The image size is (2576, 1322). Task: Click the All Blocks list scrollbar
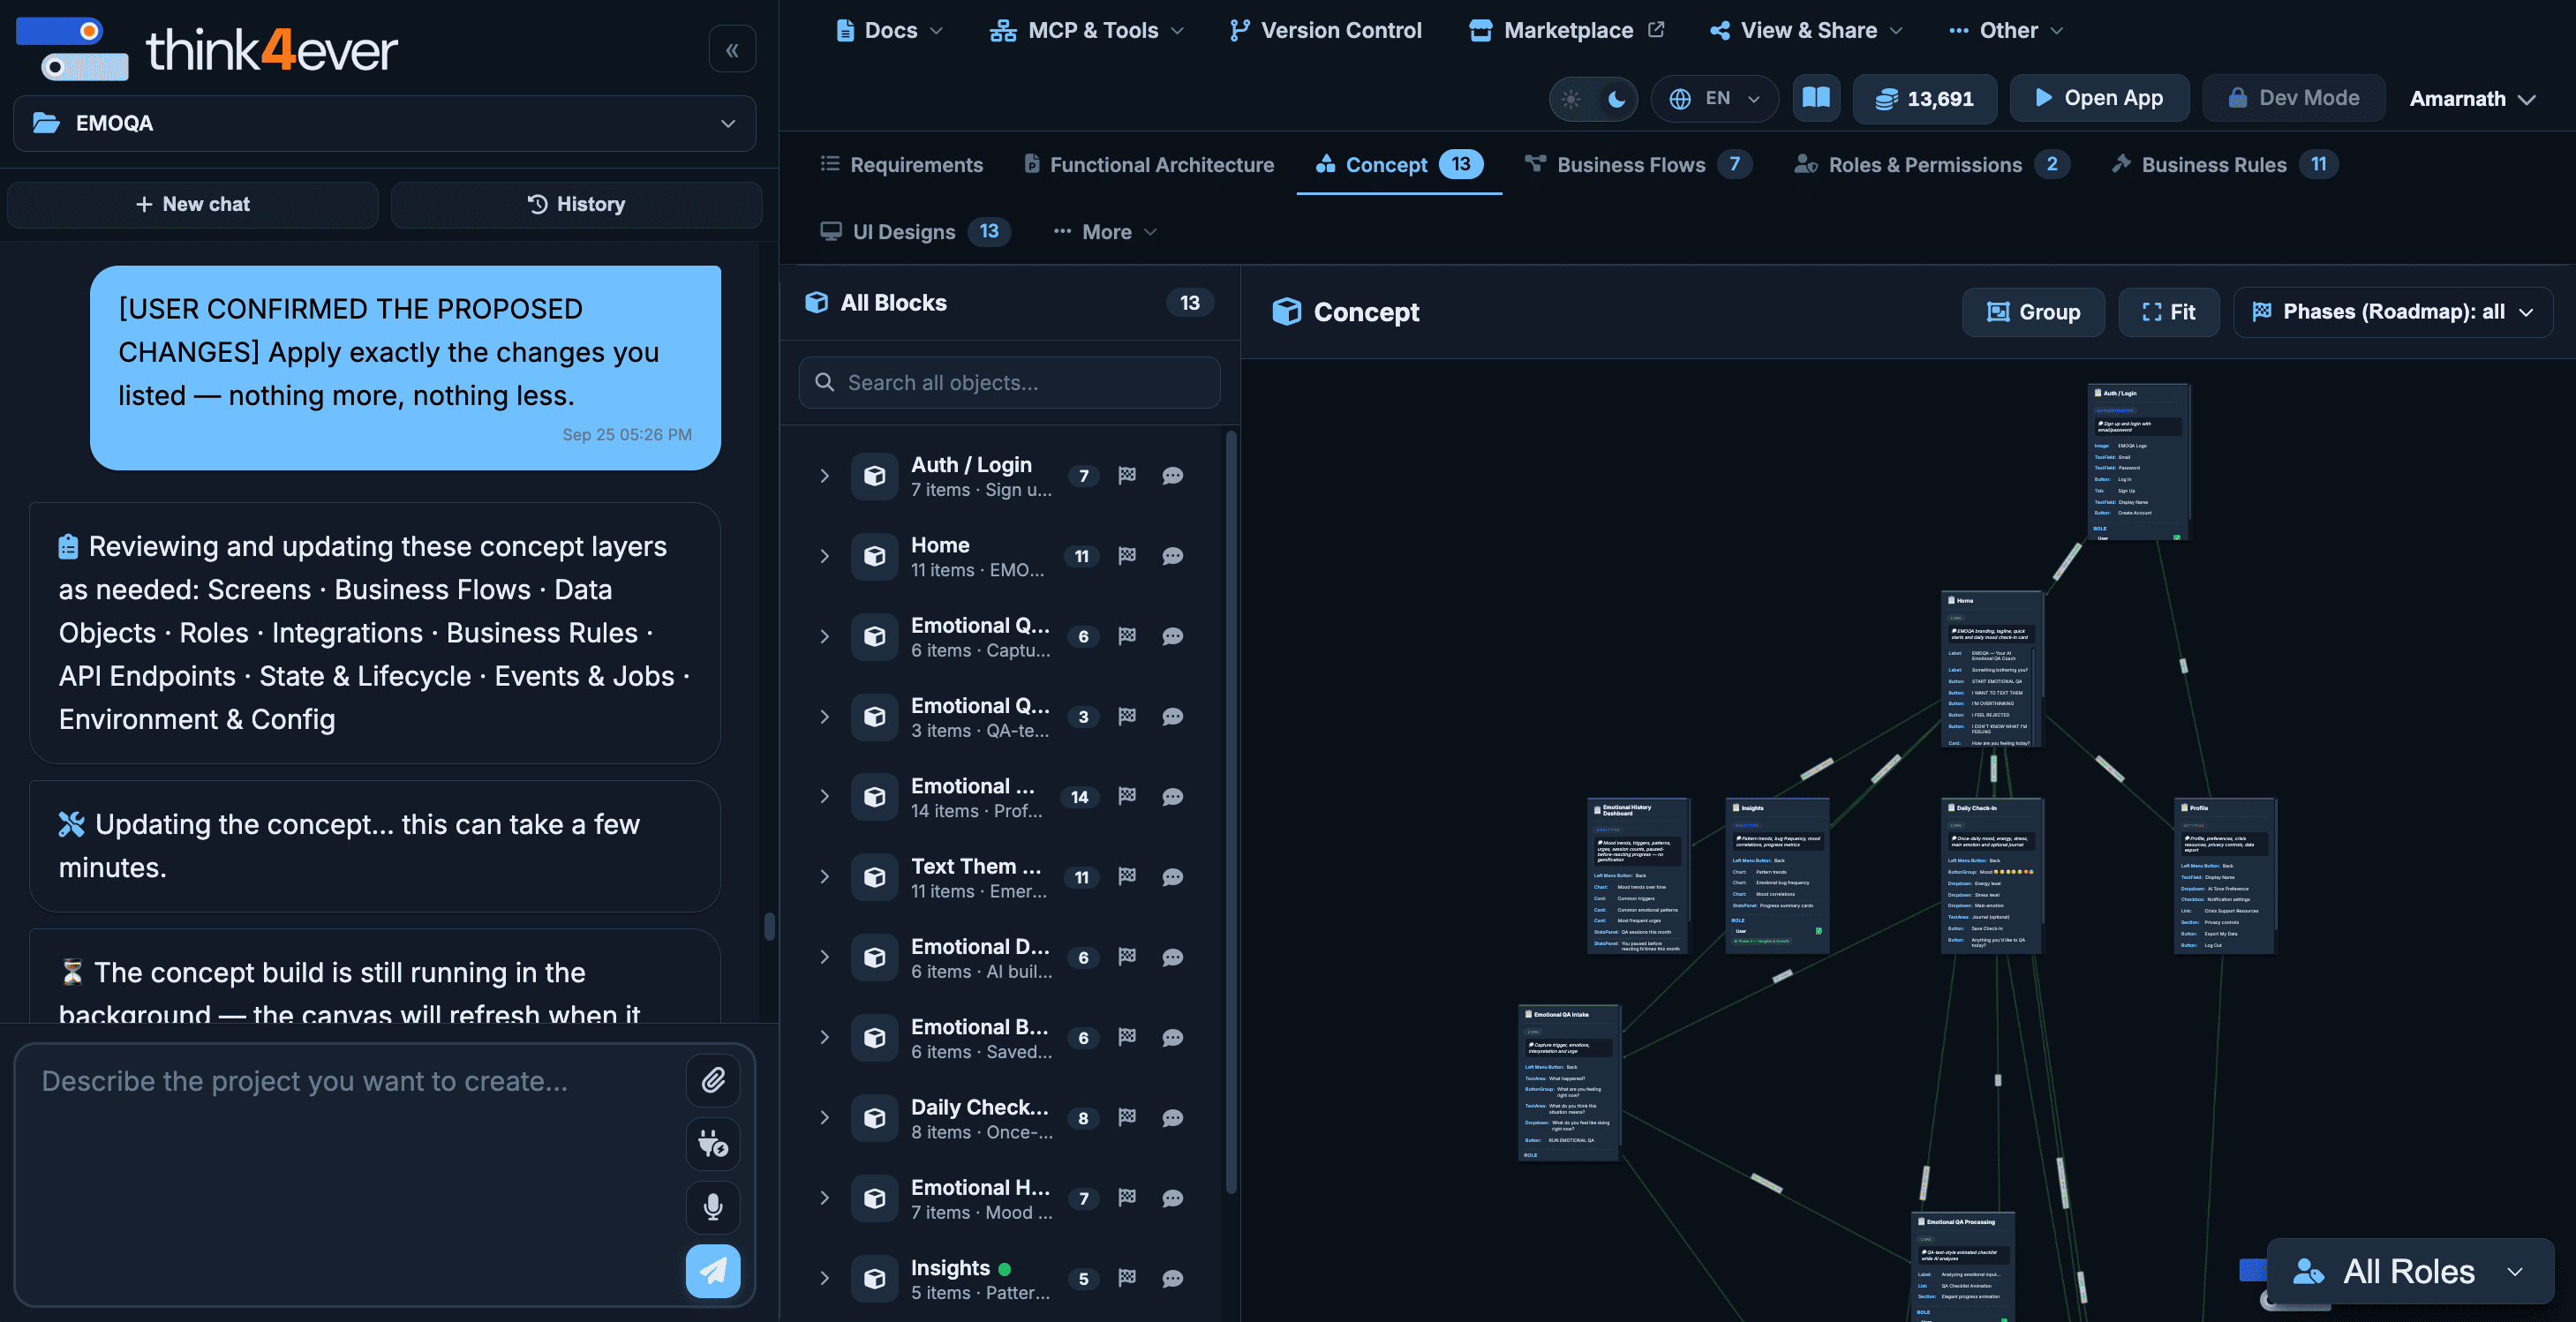tap(1231, 812)
